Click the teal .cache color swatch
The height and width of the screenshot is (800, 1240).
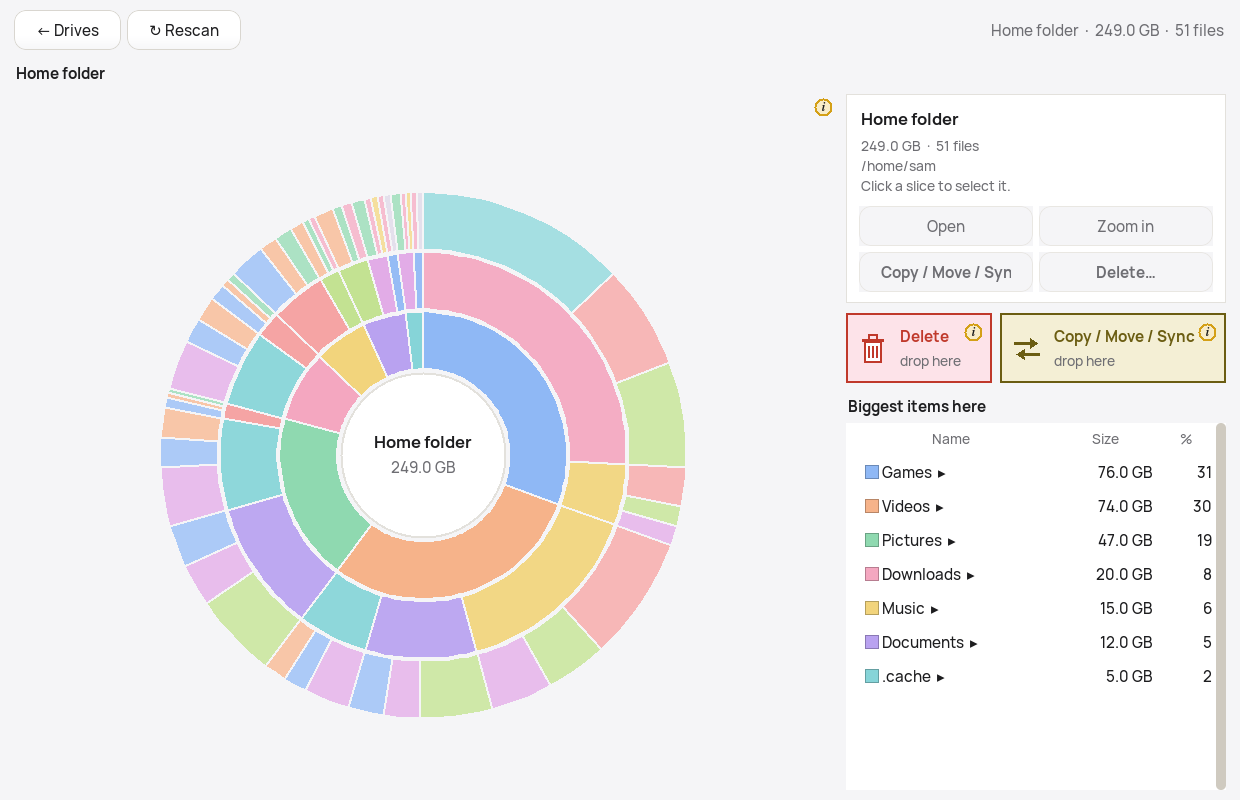(872, 676)
